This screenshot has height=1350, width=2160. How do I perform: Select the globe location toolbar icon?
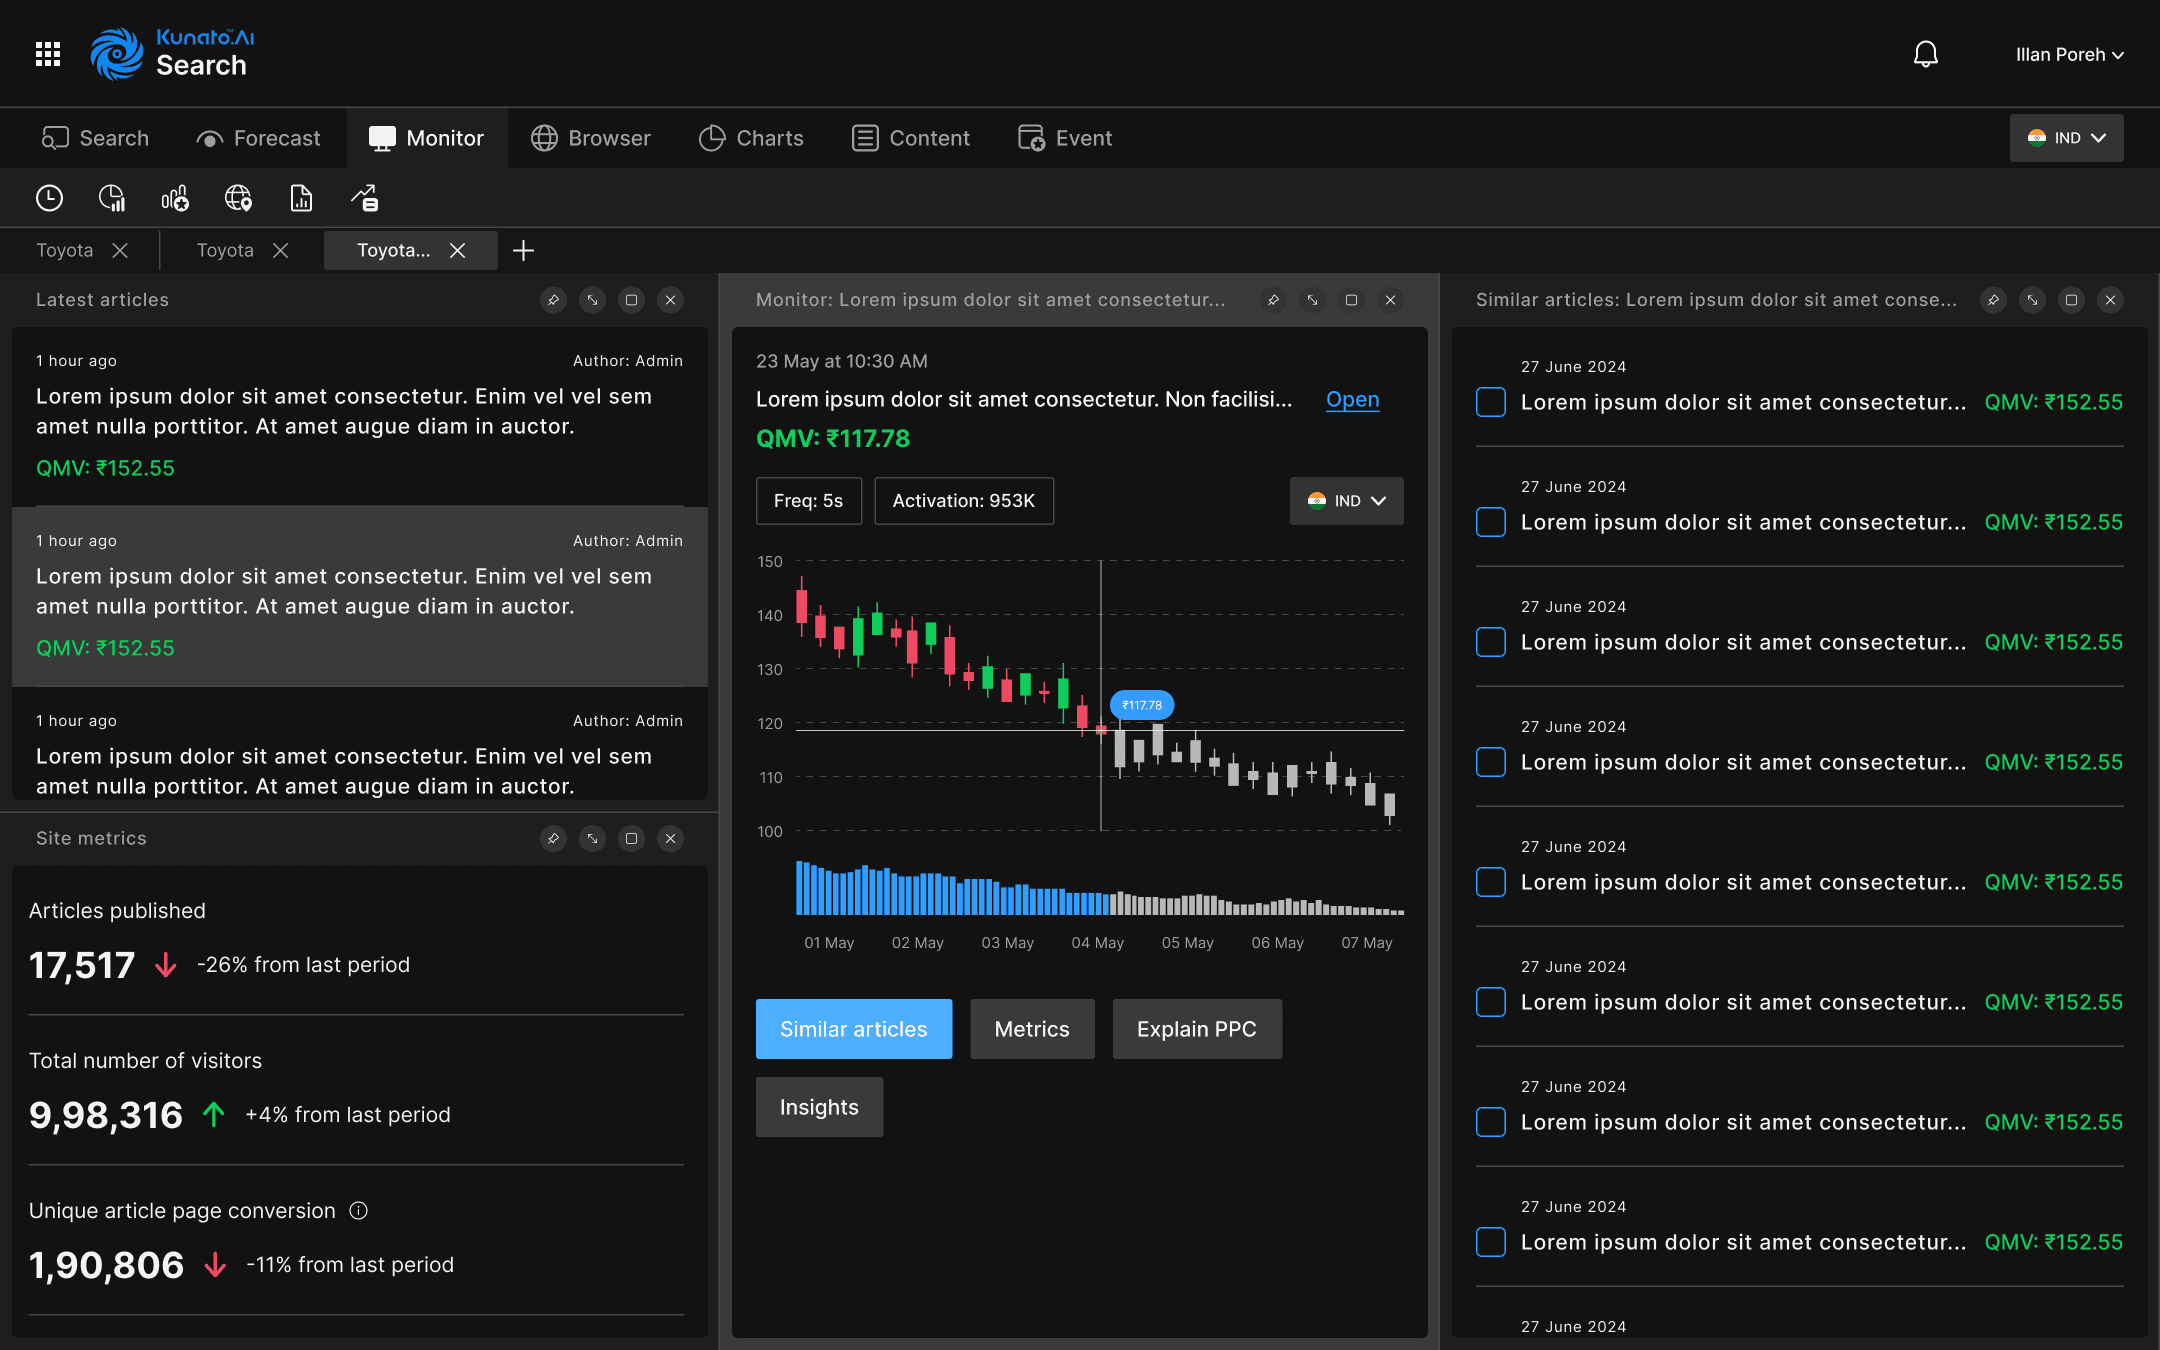point(238,198)
